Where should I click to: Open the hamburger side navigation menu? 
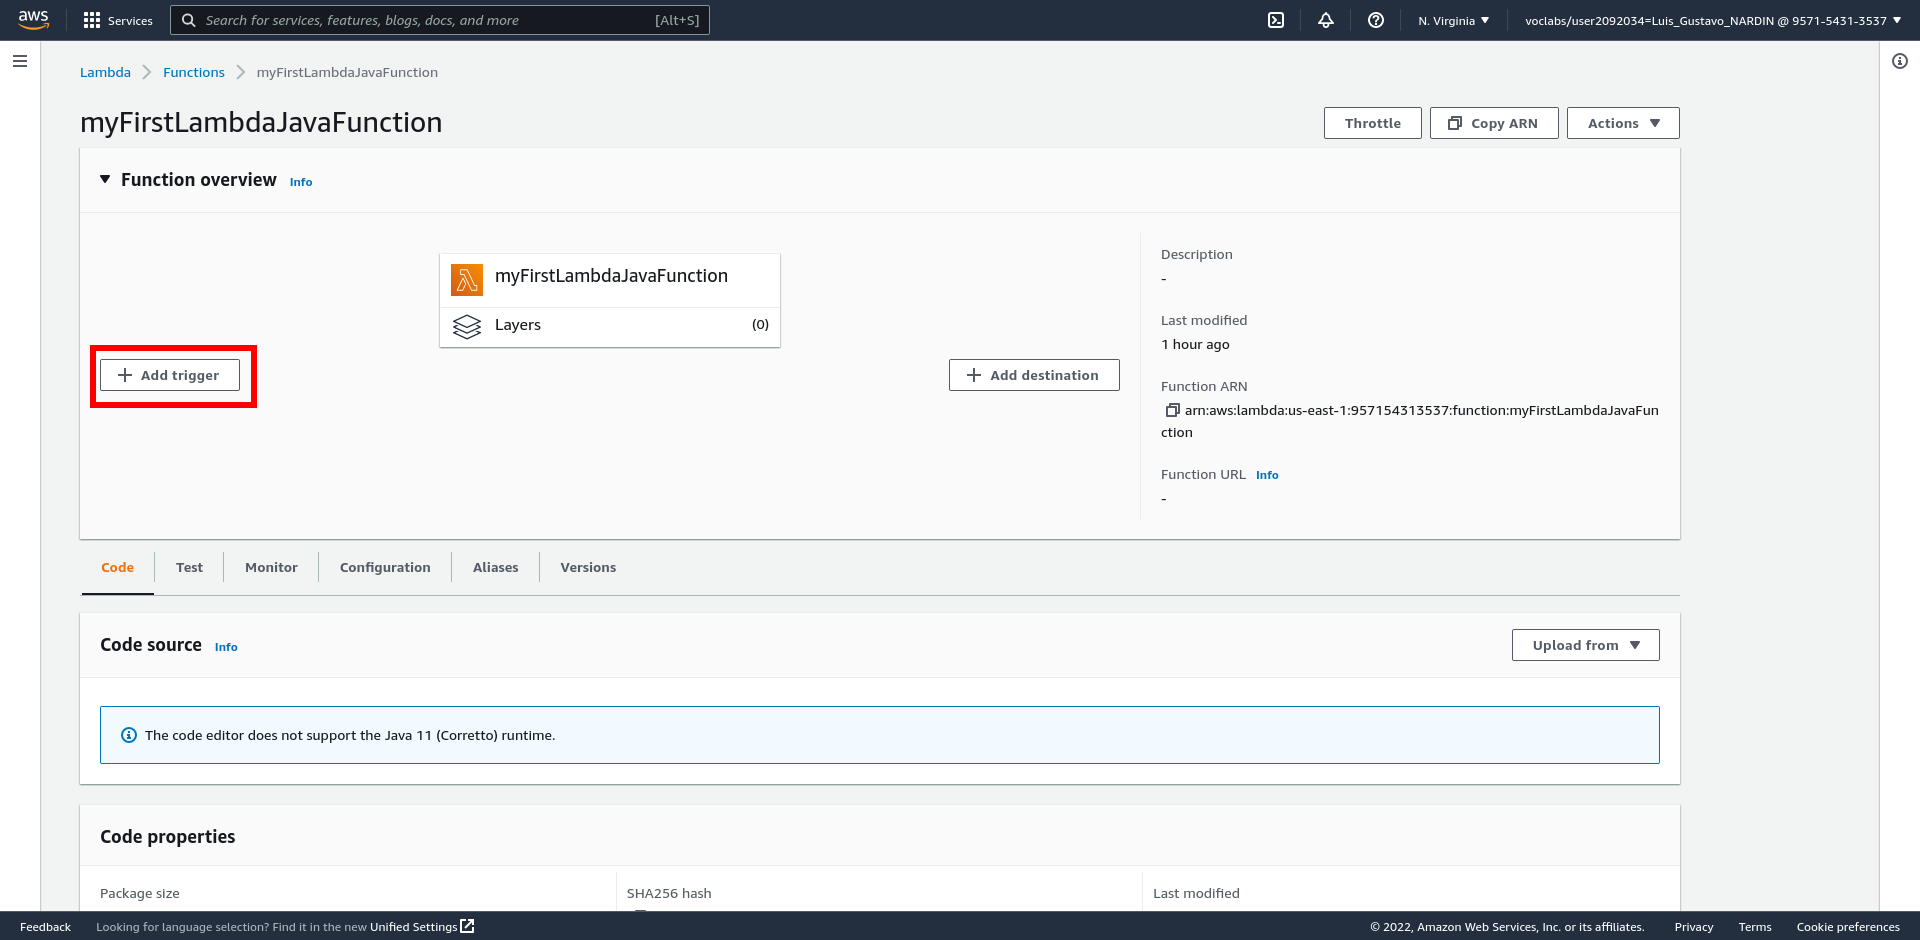(20, 61)
